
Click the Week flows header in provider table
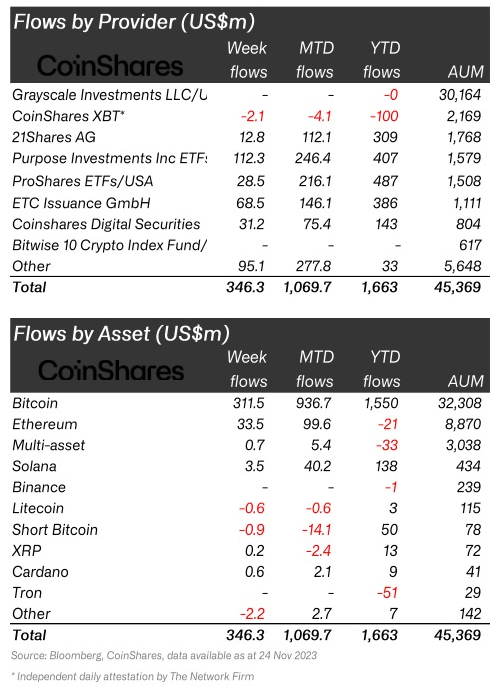click(x=248, y=60)
